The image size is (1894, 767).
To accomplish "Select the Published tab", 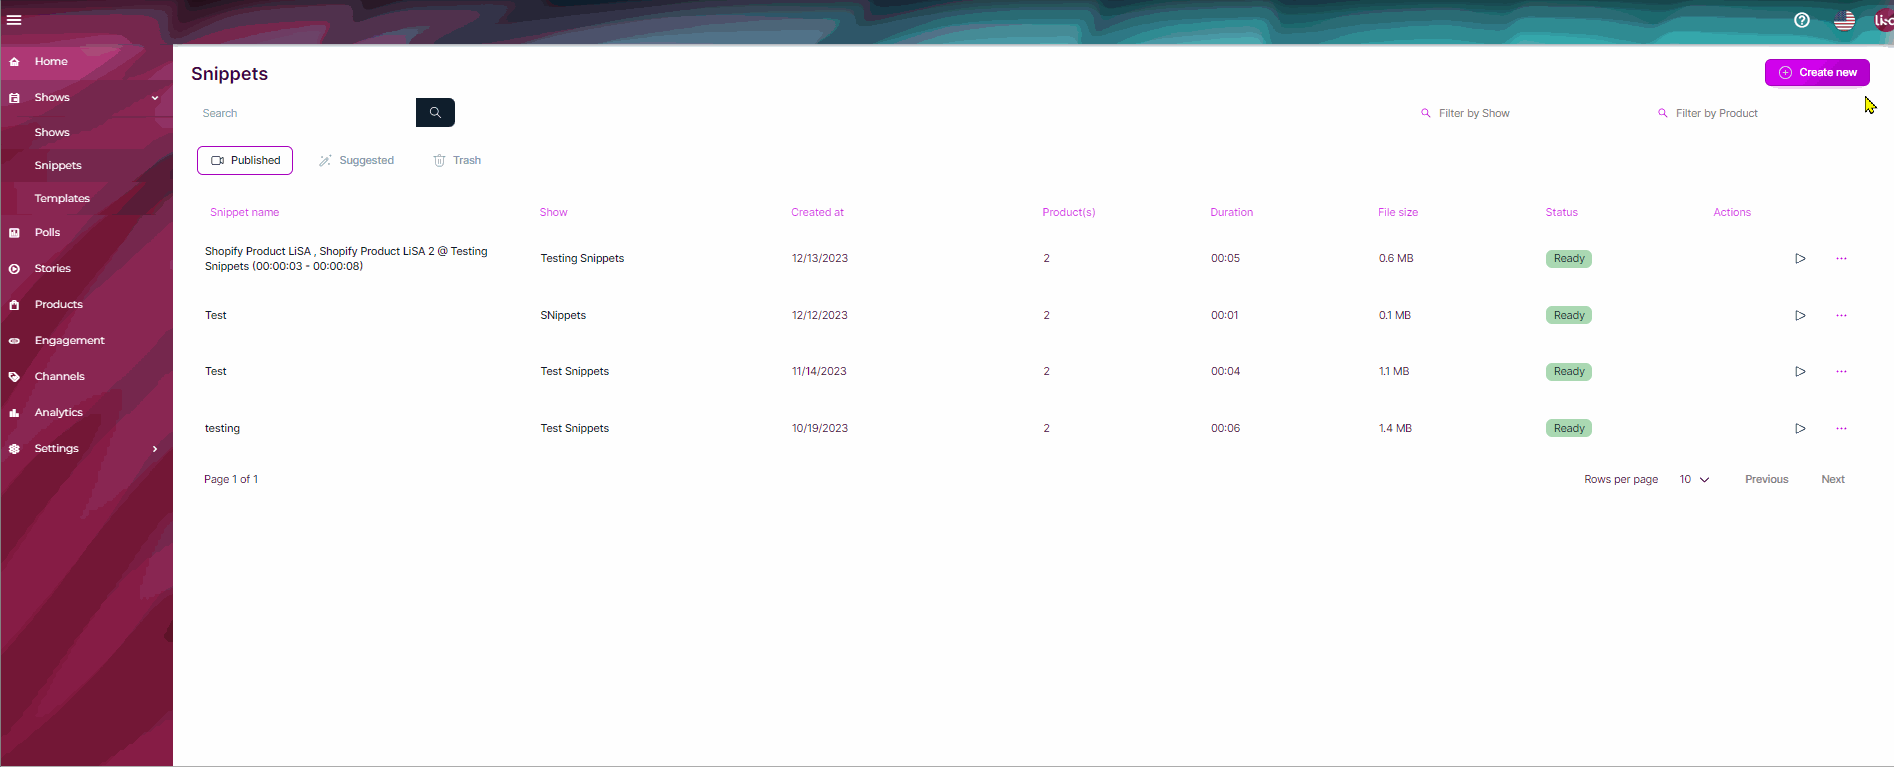I will tap(245, 161).
